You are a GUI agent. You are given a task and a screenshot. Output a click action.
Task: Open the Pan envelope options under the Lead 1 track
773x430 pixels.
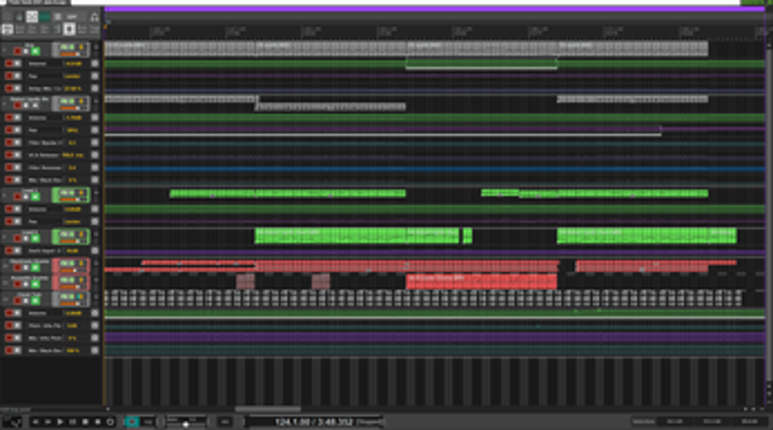[95, 221]
